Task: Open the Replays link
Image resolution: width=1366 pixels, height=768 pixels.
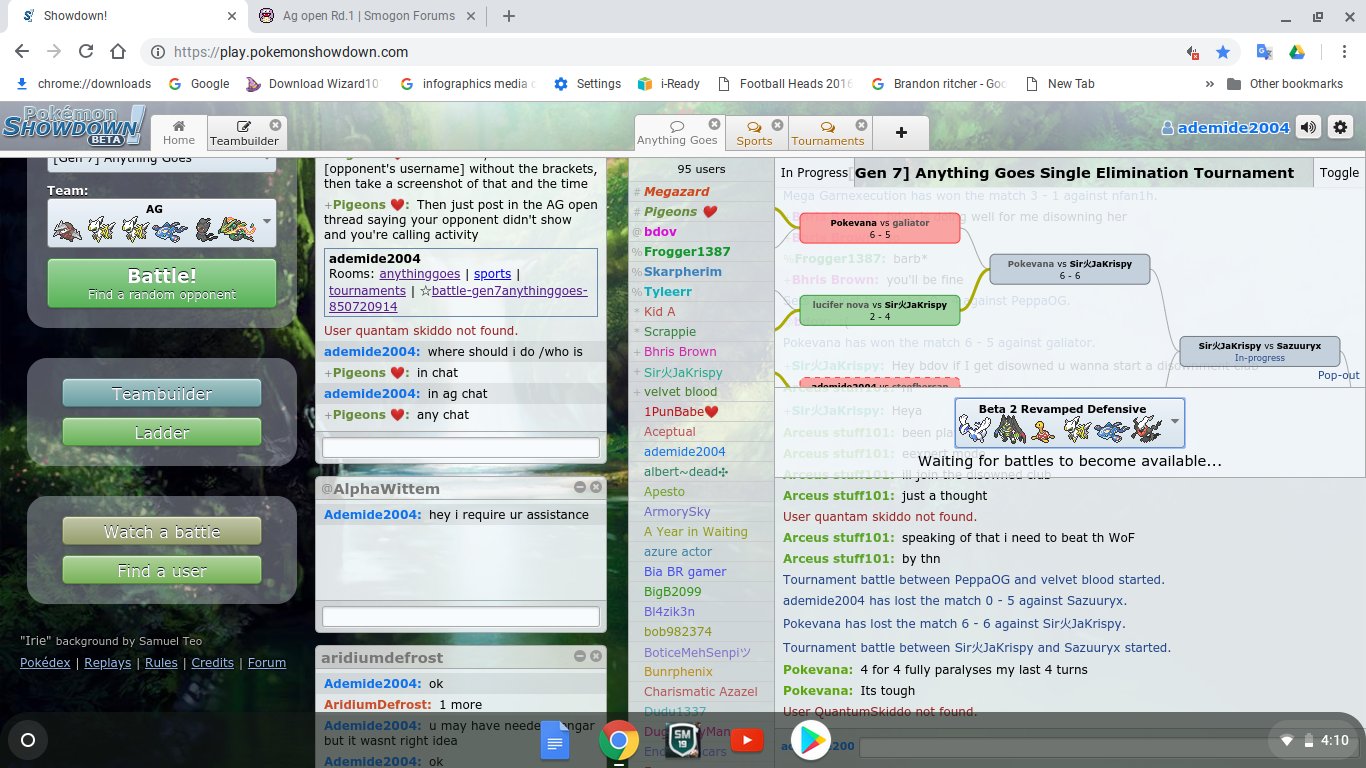Action: point(107,662)
